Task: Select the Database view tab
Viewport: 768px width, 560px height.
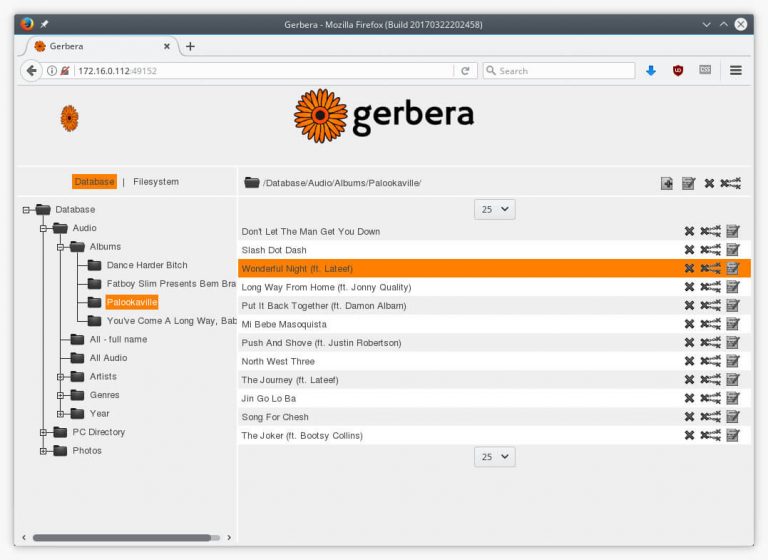Action: pos(94,182)
